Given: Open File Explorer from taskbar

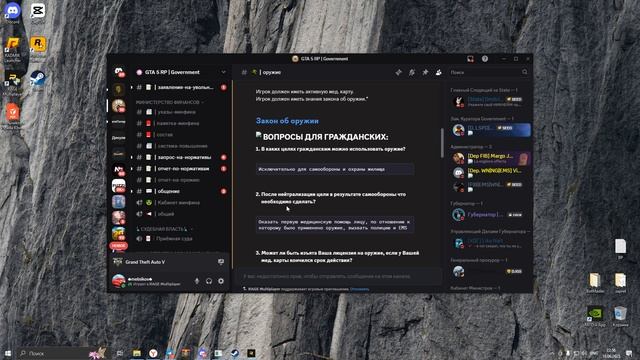Looking at the screenshot, I should click(x=137, y=353).
